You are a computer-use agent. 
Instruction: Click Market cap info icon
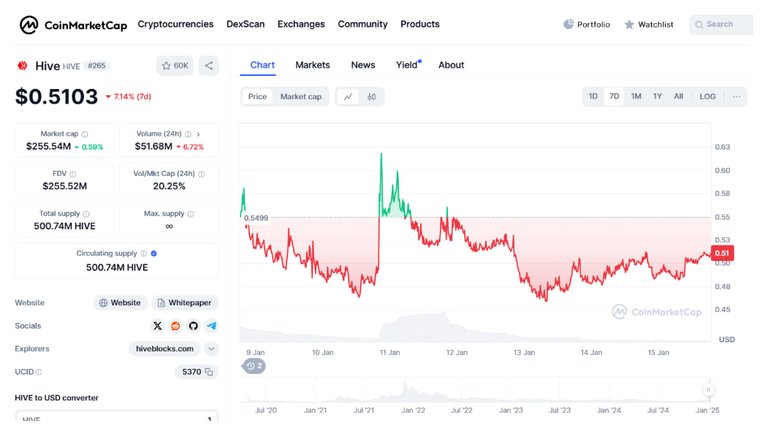pyautogui.click(x=85, y=134)
